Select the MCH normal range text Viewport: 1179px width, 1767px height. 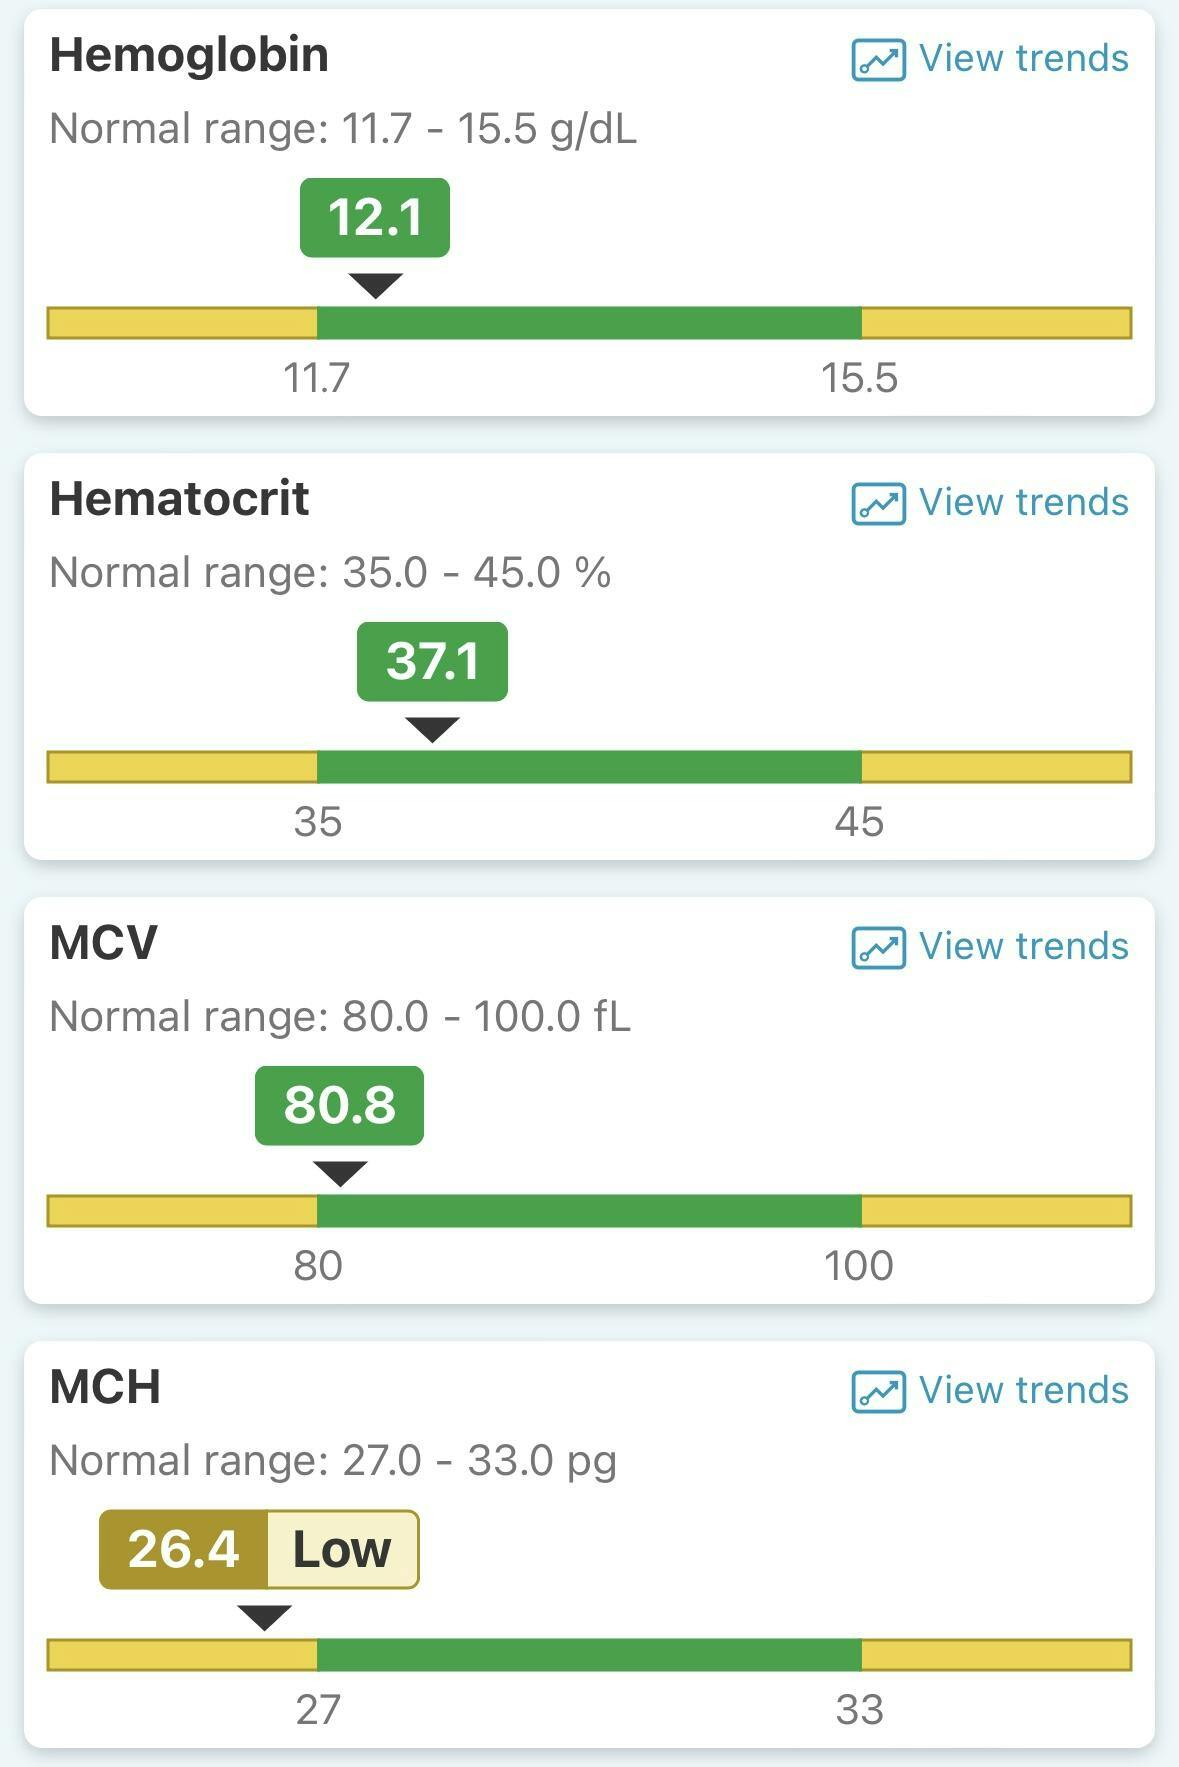point(332,1461)
